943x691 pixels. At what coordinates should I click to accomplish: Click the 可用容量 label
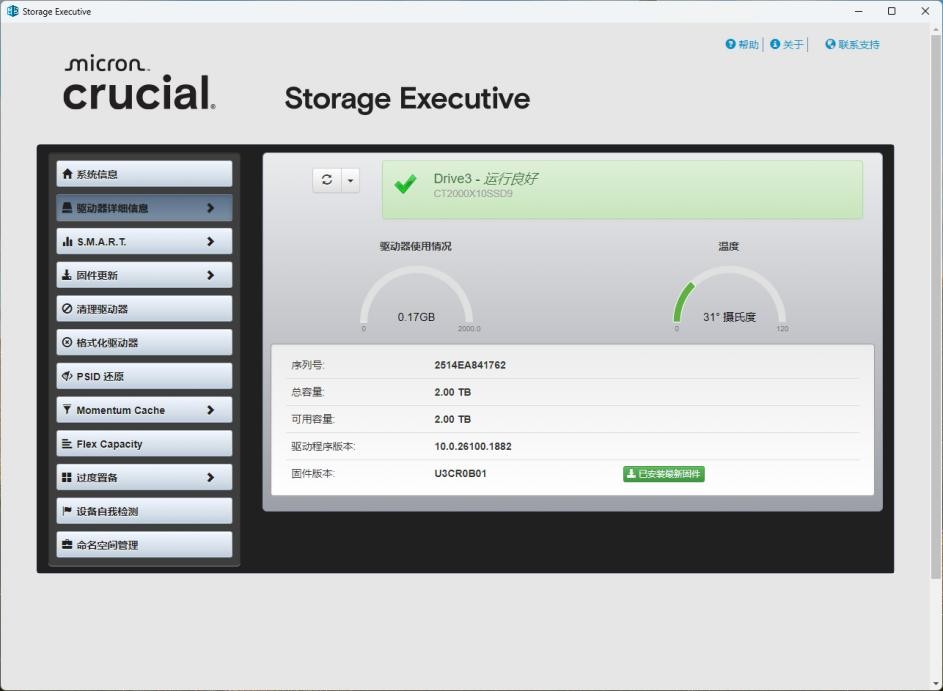313,419
